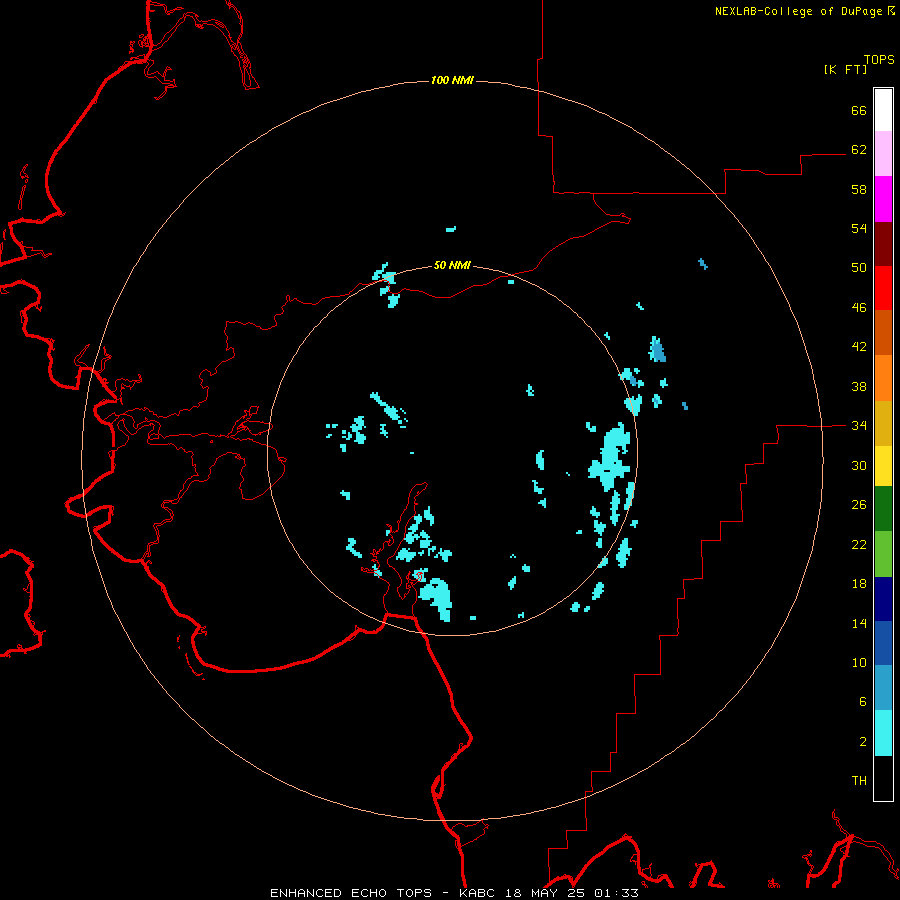Click the dark green legend swatch

883,509
